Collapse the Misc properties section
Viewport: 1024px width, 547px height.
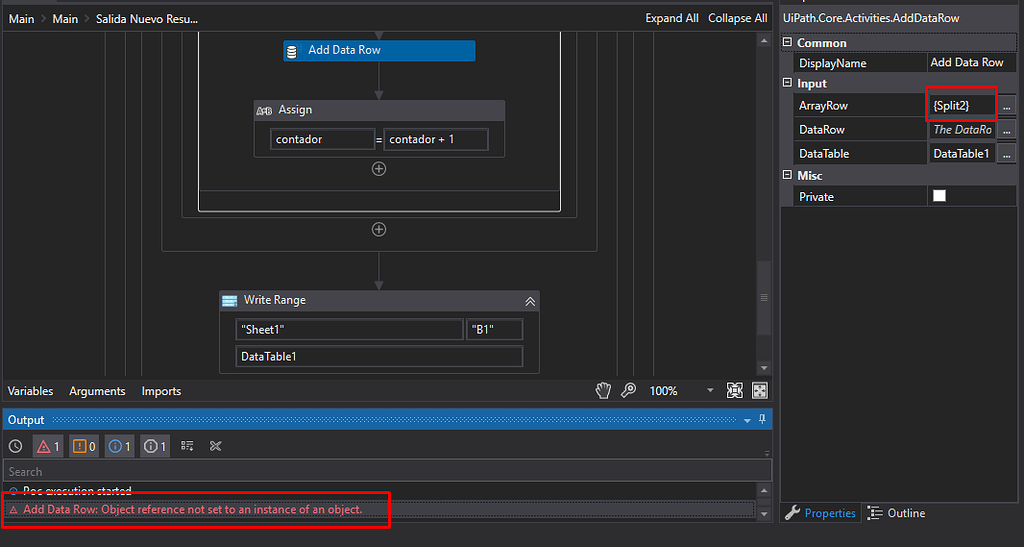pyautogui.click(x=787, y=175)
